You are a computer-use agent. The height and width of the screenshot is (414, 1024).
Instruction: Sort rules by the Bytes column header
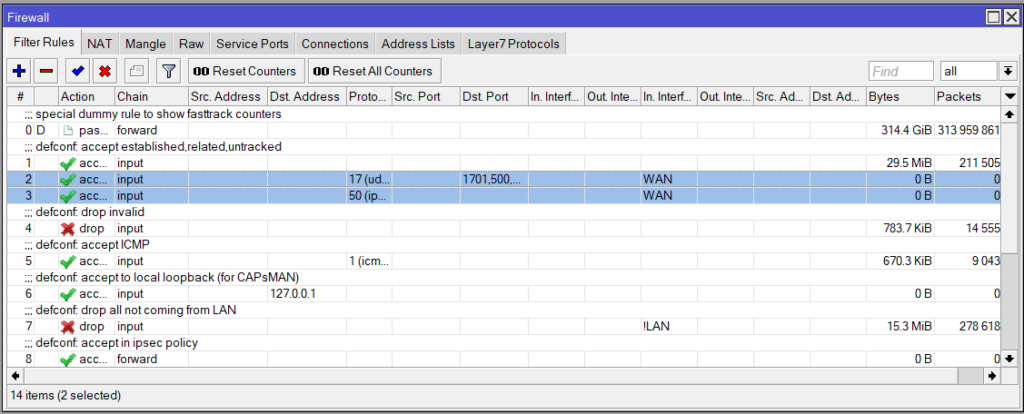point(898,96)
